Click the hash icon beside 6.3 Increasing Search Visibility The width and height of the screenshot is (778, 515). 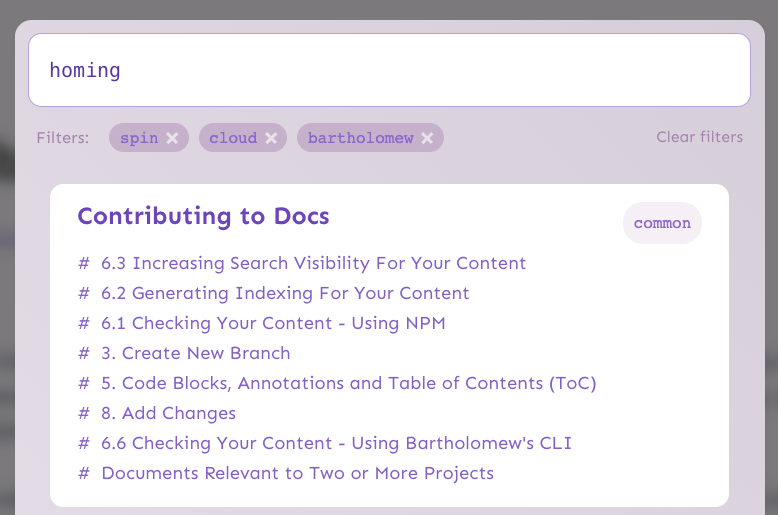point(84,264)
